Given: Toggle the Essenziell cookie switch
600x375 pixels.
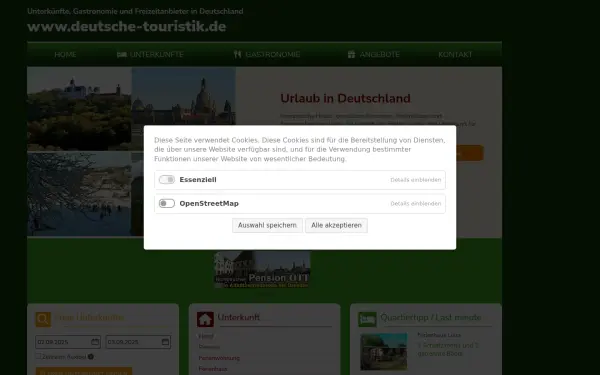Looking at the screenshot, I should [167, 180].
